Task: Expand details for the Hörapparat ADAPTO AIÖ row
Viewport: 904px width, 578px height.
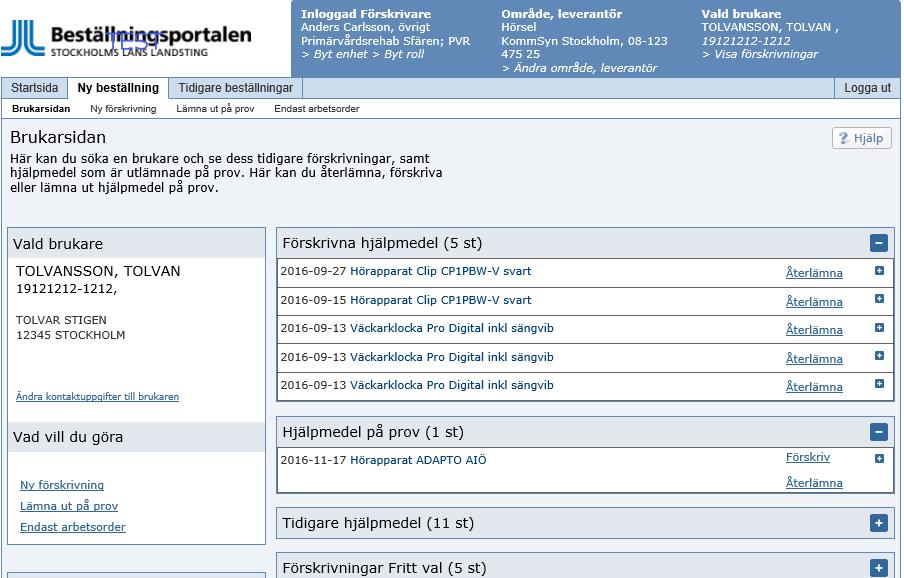Action: [879, 459]
